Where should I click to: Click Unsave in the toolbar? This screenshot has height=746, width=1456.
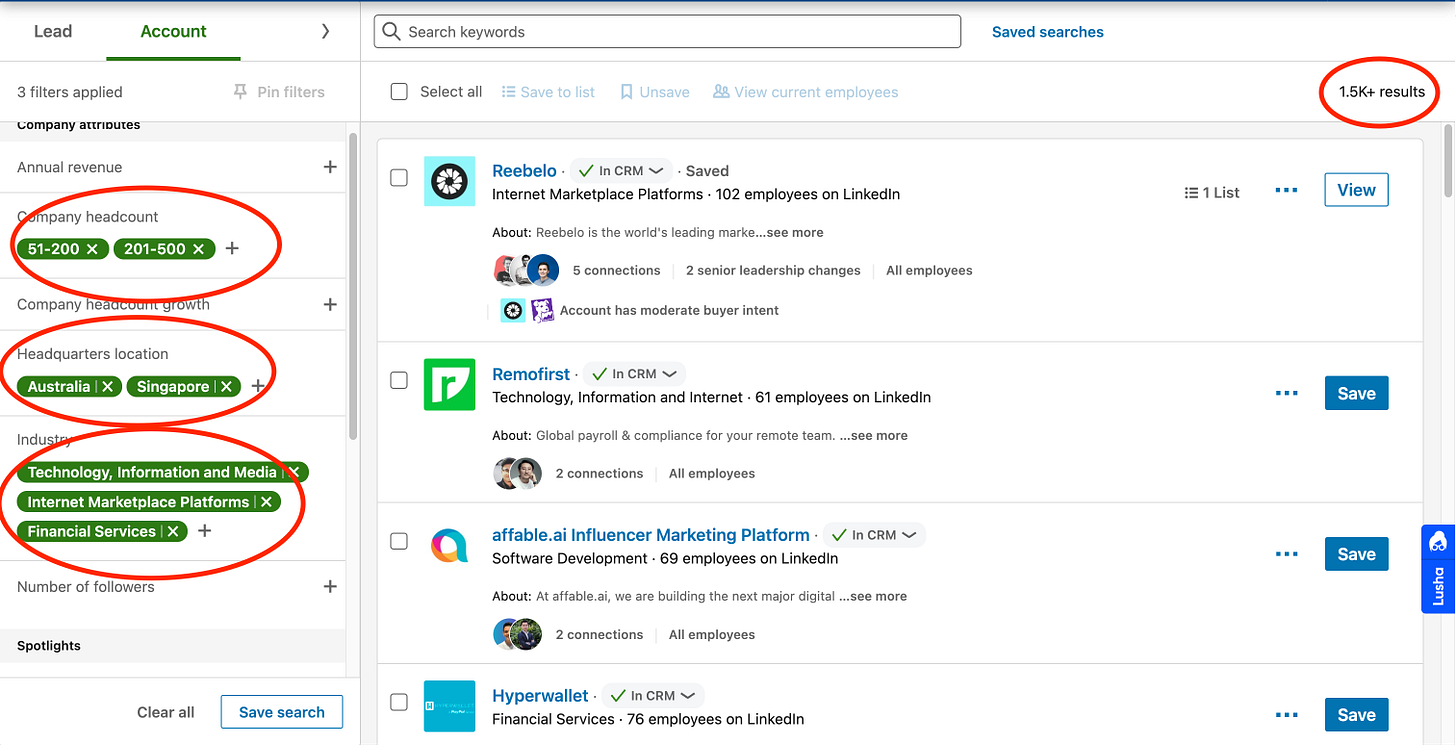tap(655, 92)
